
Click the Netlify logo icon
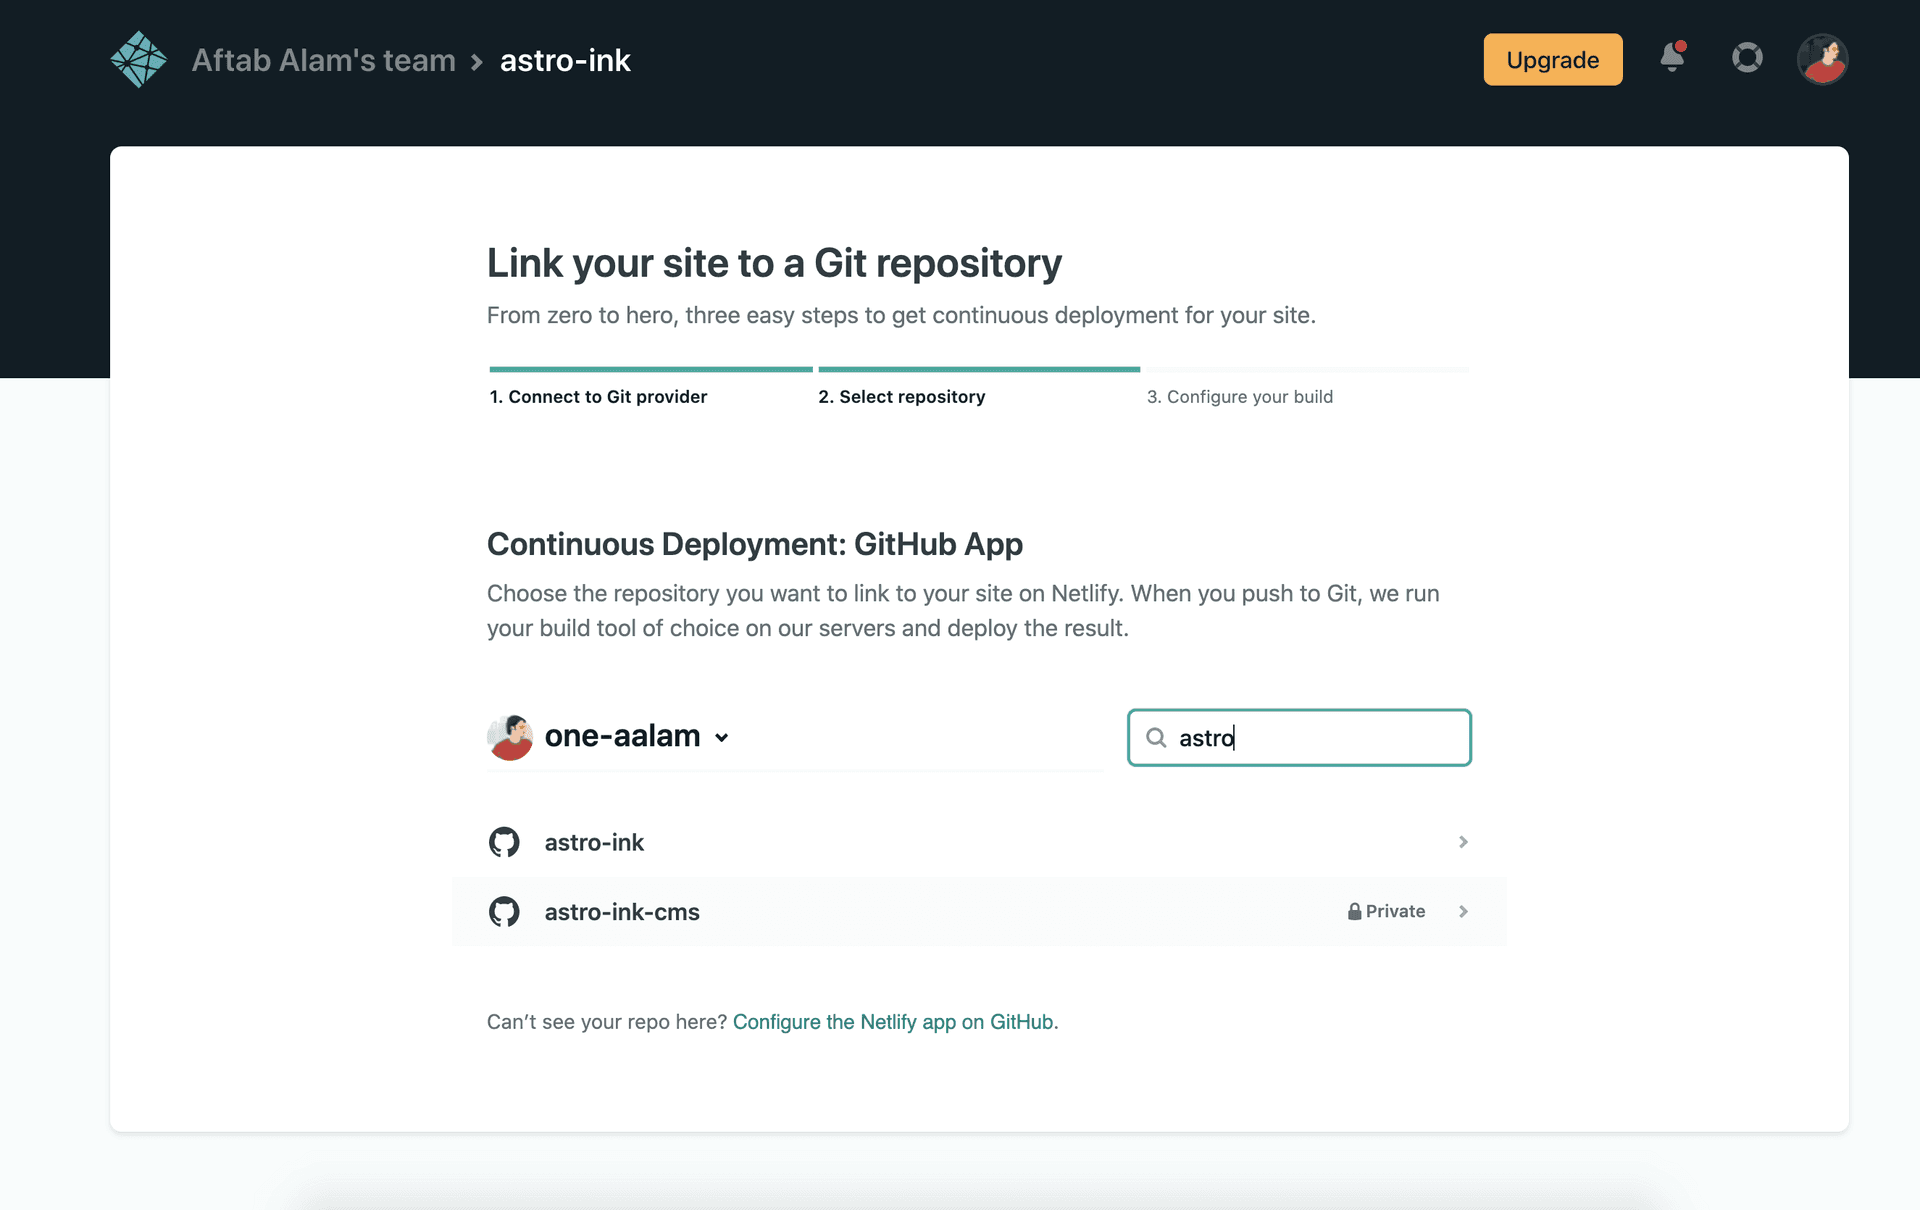(138, 60)
